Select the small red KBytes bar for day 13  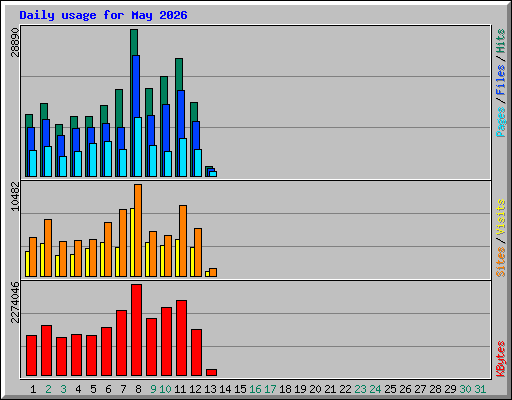211,372
